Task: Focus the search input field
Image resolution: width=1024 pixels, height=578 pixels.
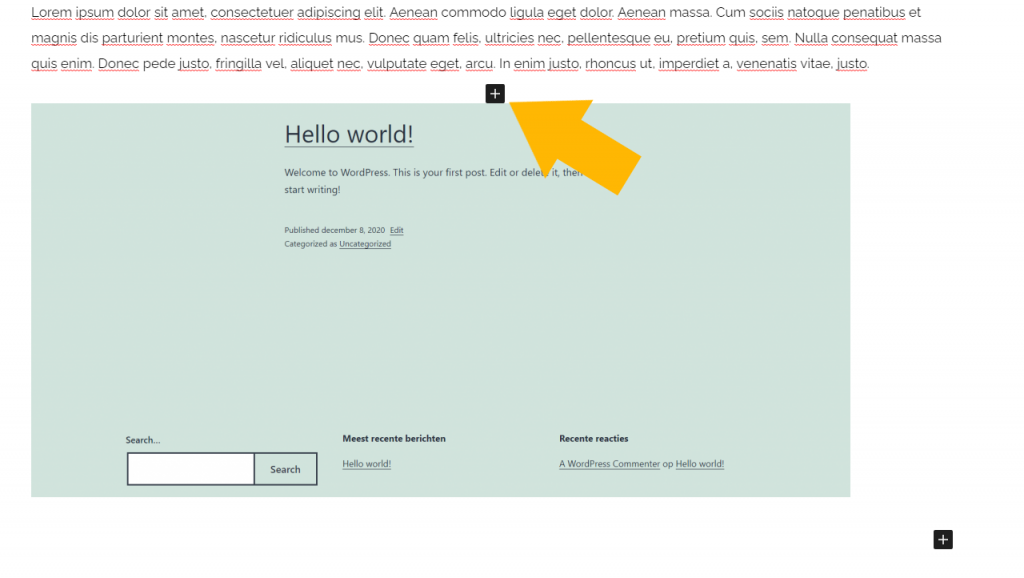Action: (190, 469)
